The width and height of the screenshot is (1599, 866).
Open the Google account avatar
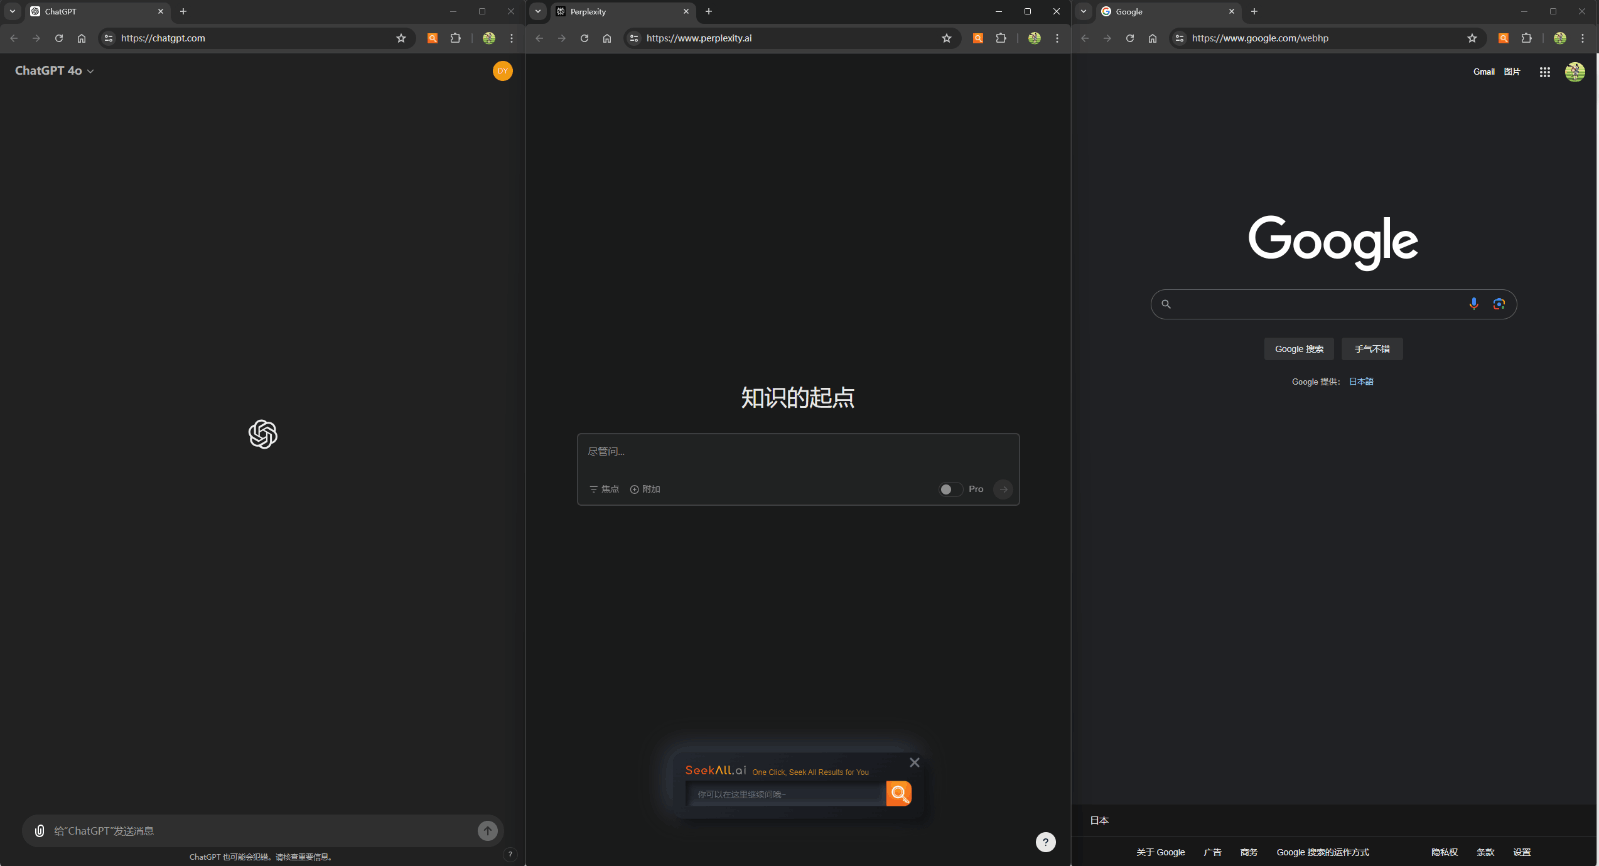1575,72
